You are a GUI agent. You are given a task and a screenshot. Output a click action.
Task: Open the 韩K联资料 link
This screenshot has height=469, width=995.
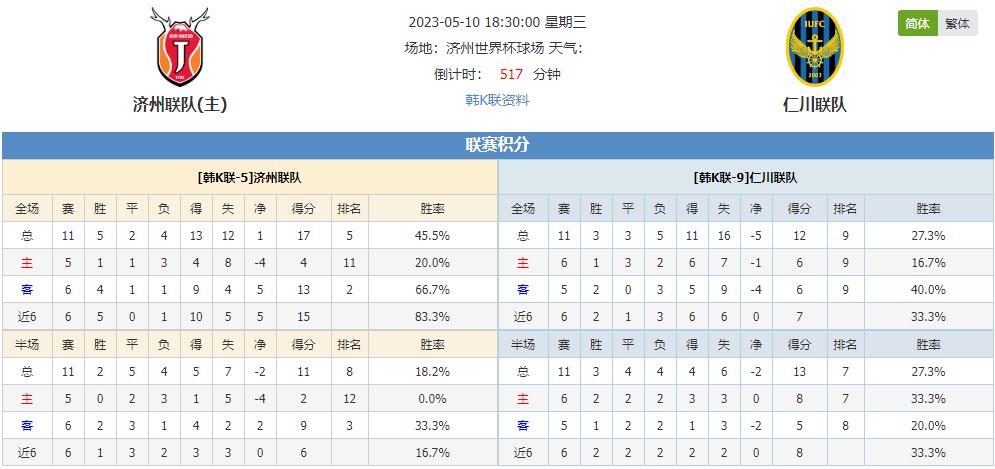tap(498, 100)
